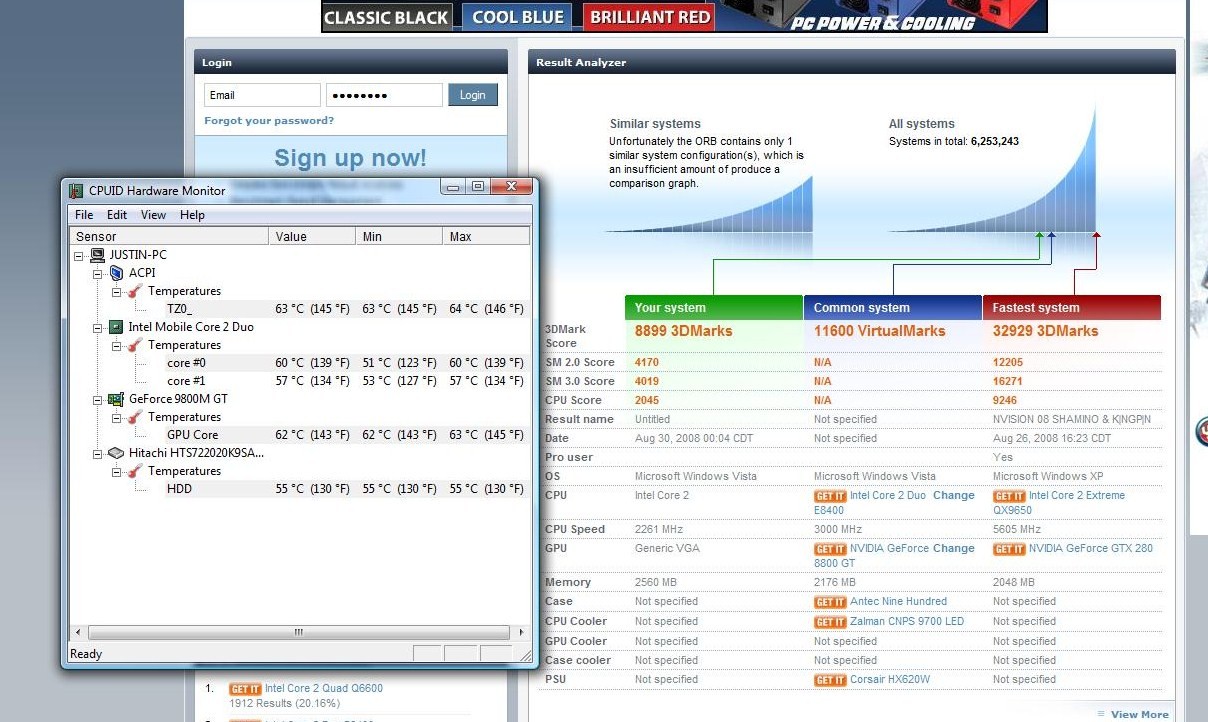Click the Sensor column header
Viewport: 1208px width, 722px height.
point(169,236)
